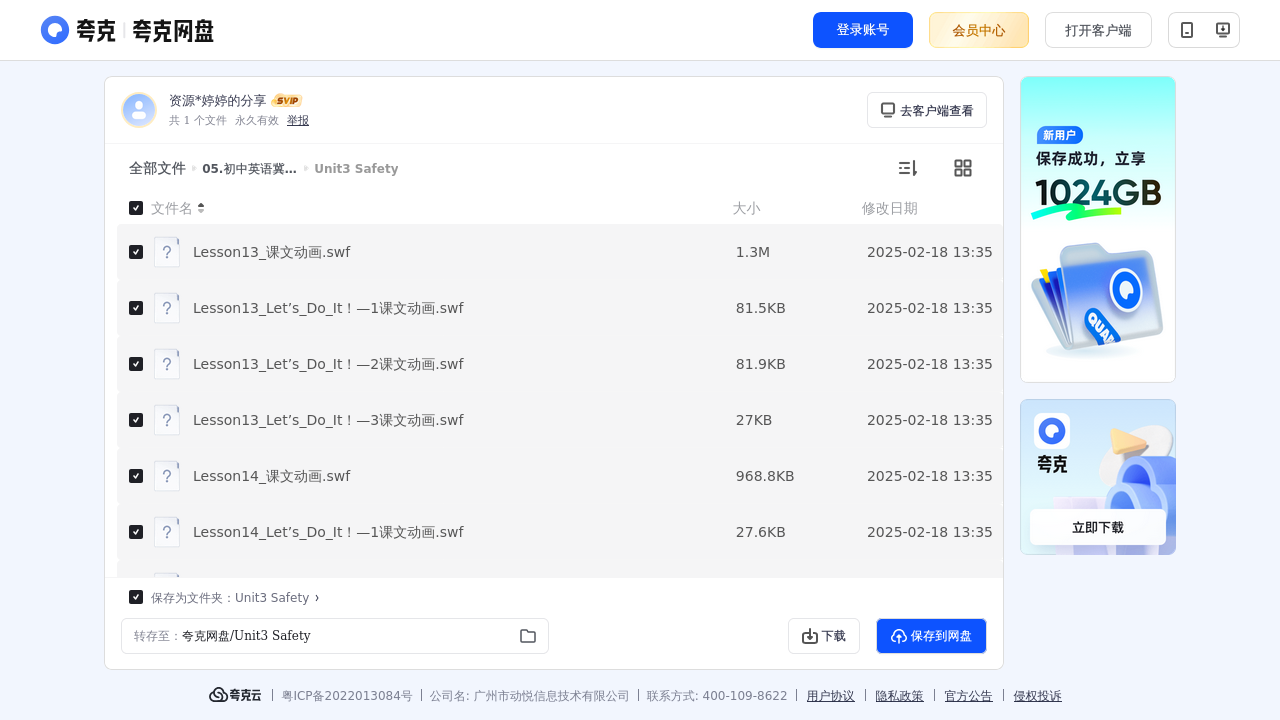
Task: Click the sharer's avatar icon
Action: coord(139,110)
